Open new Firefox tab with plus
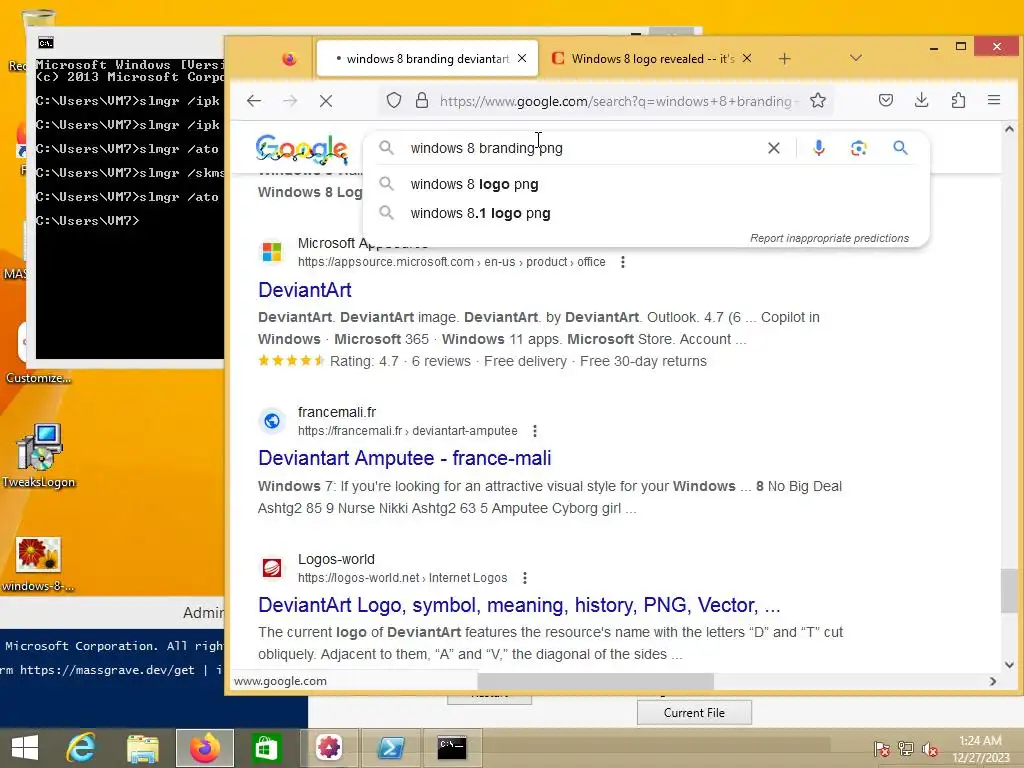The image size is (1024, 768). pyautogui.click(x=784, y=59)
